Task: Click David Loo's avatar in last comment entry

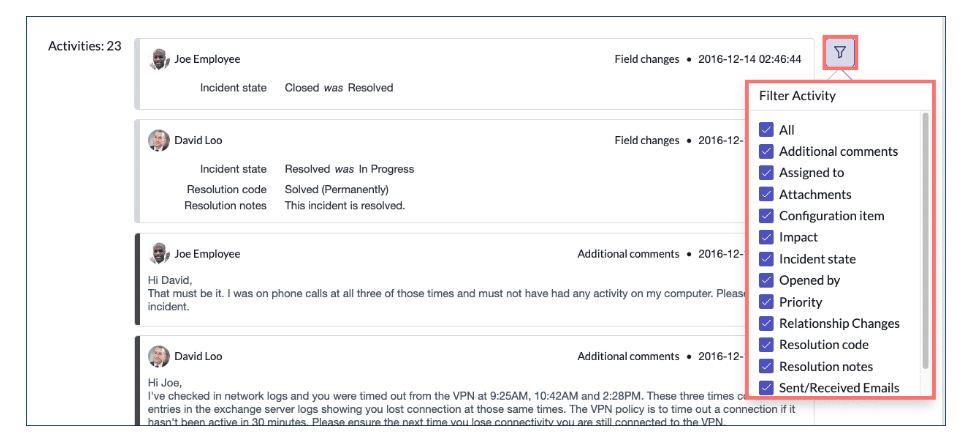Action: point(159,356)
